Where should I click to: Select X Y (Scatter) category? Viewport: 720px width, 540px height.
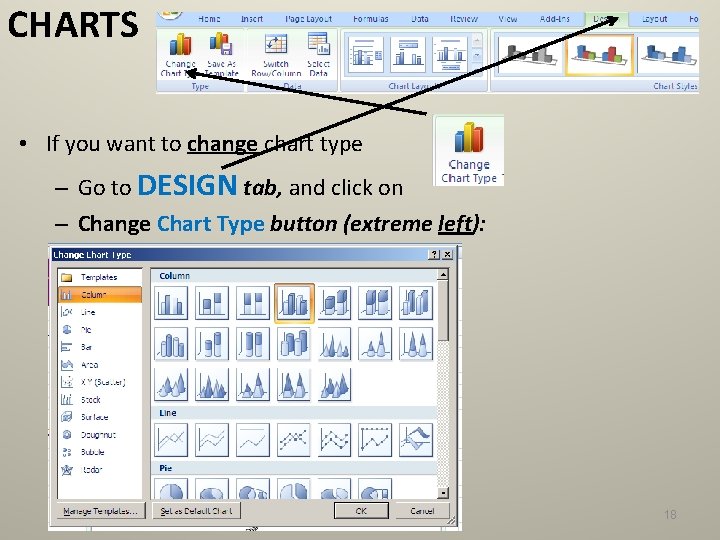[x=102, y=382]
